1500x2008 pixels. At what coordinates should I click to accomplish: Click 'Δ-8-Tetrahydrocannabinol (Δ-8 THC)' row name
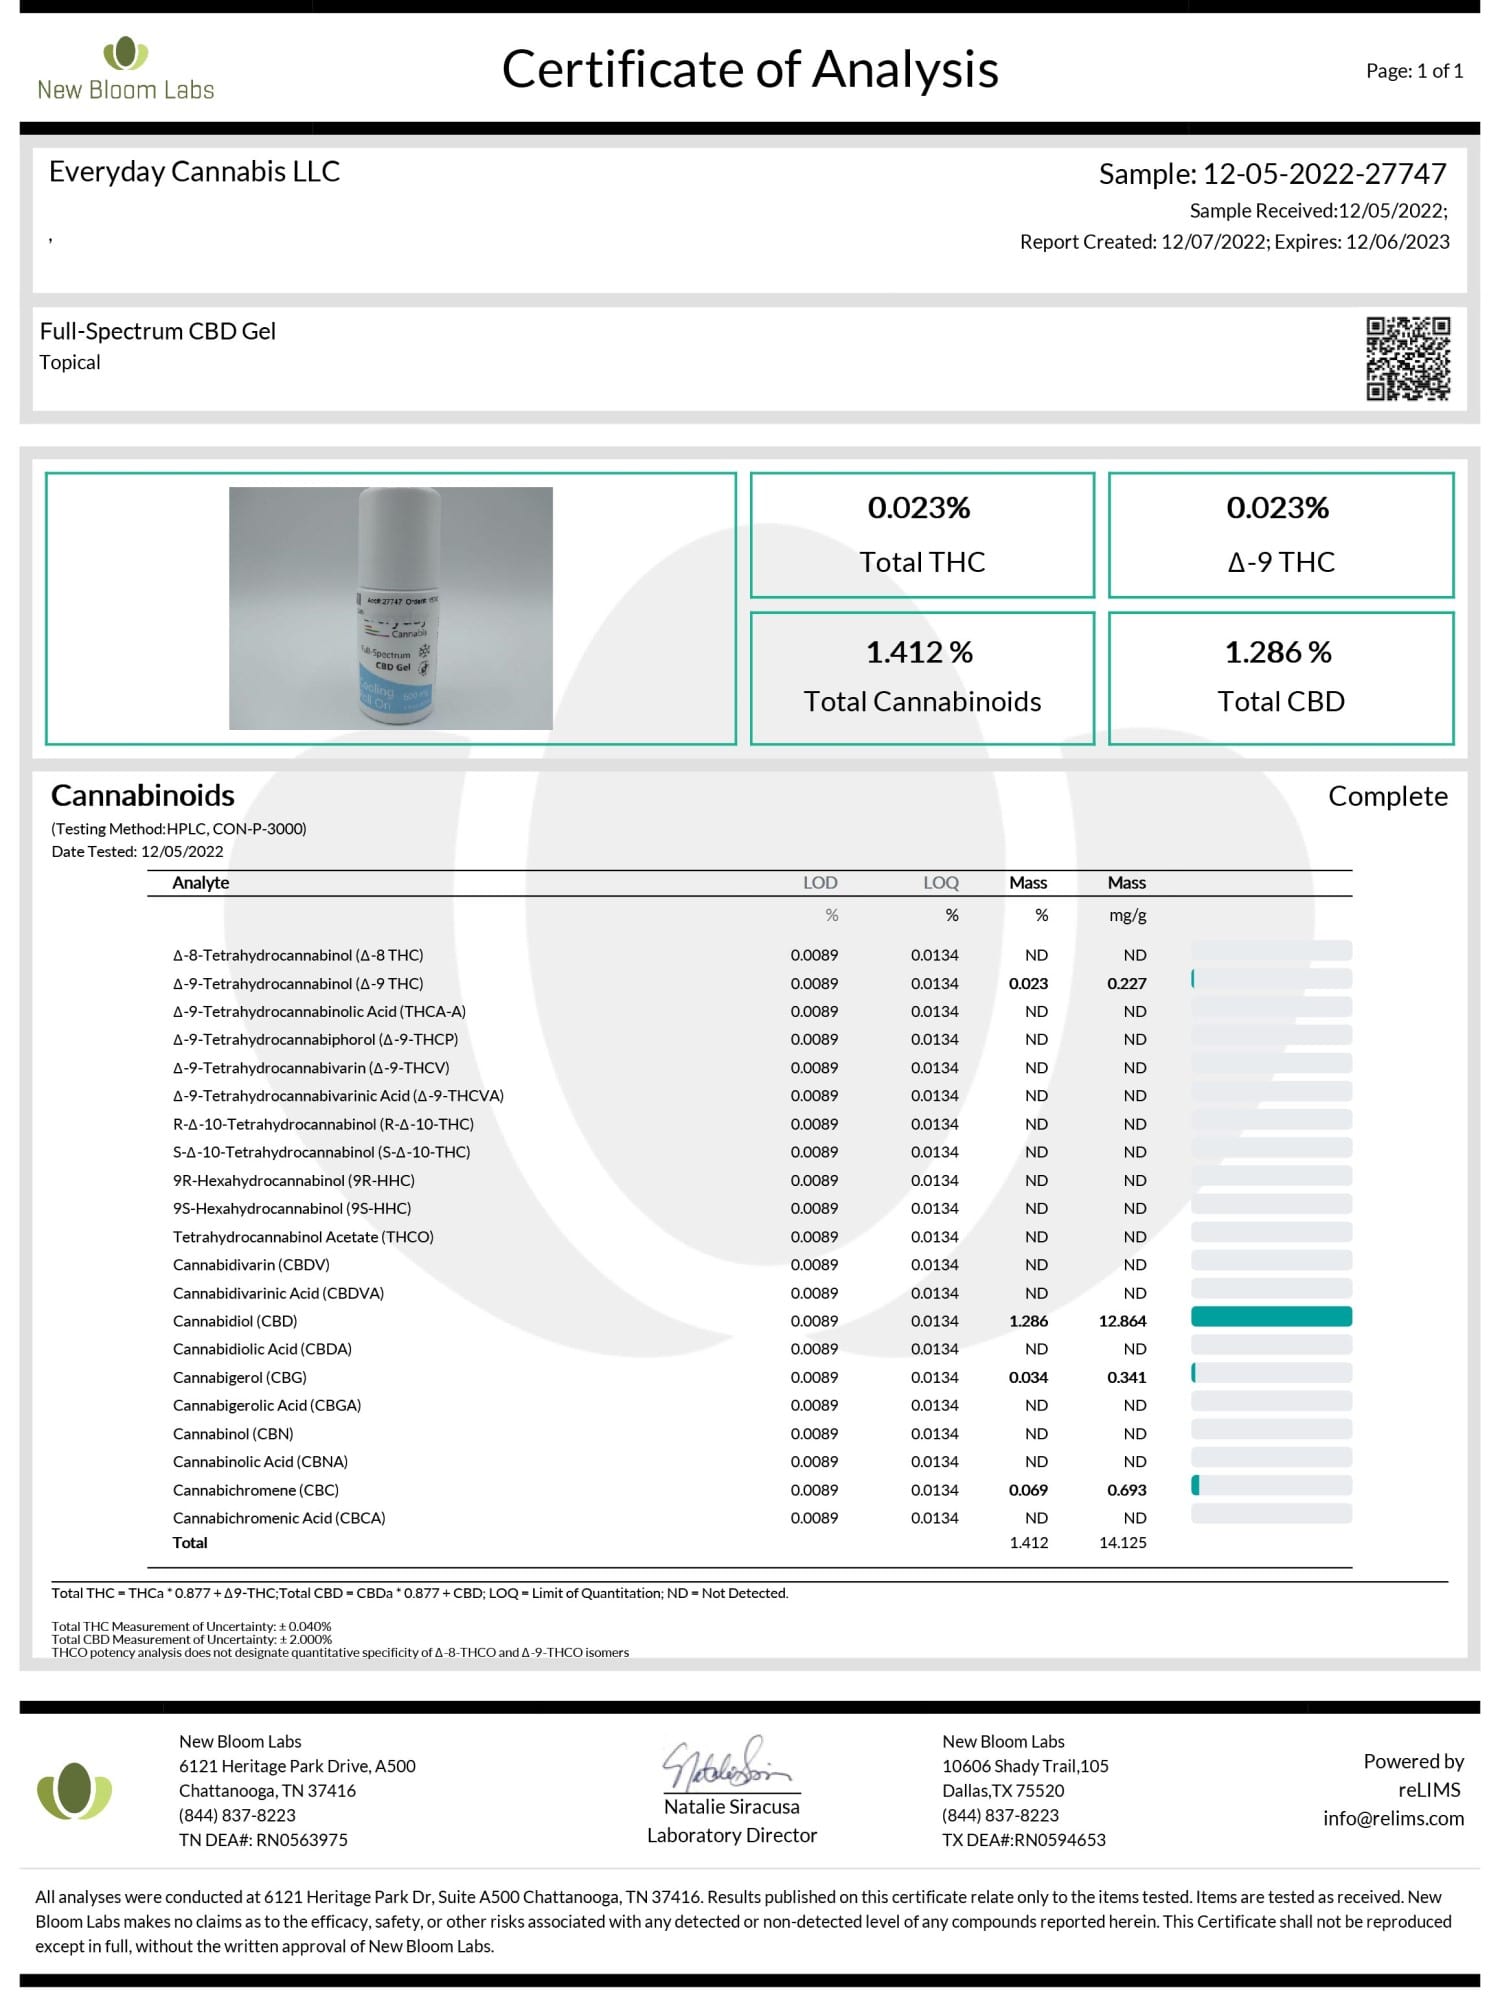[x=298, y=956]
